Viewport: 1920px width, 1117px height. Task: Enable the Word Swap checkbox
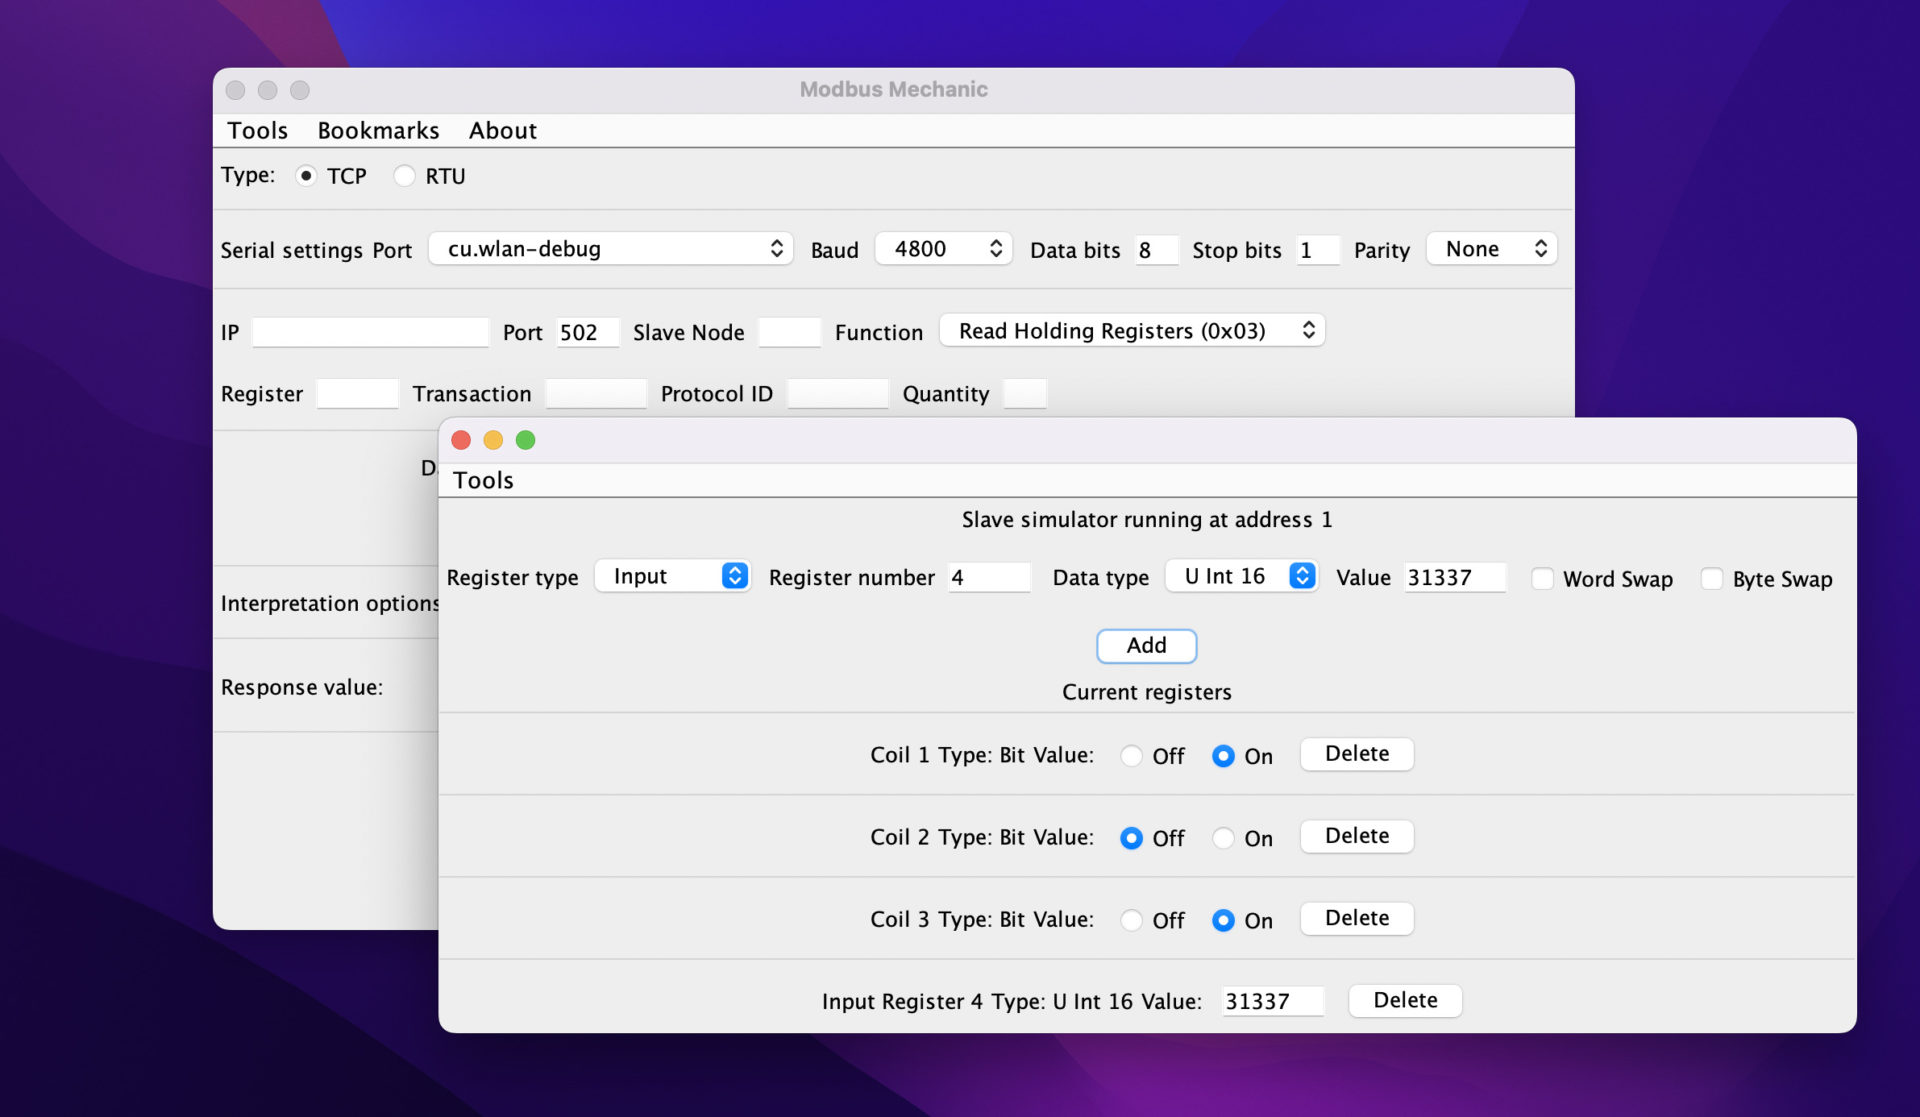tap(1543, 579)
